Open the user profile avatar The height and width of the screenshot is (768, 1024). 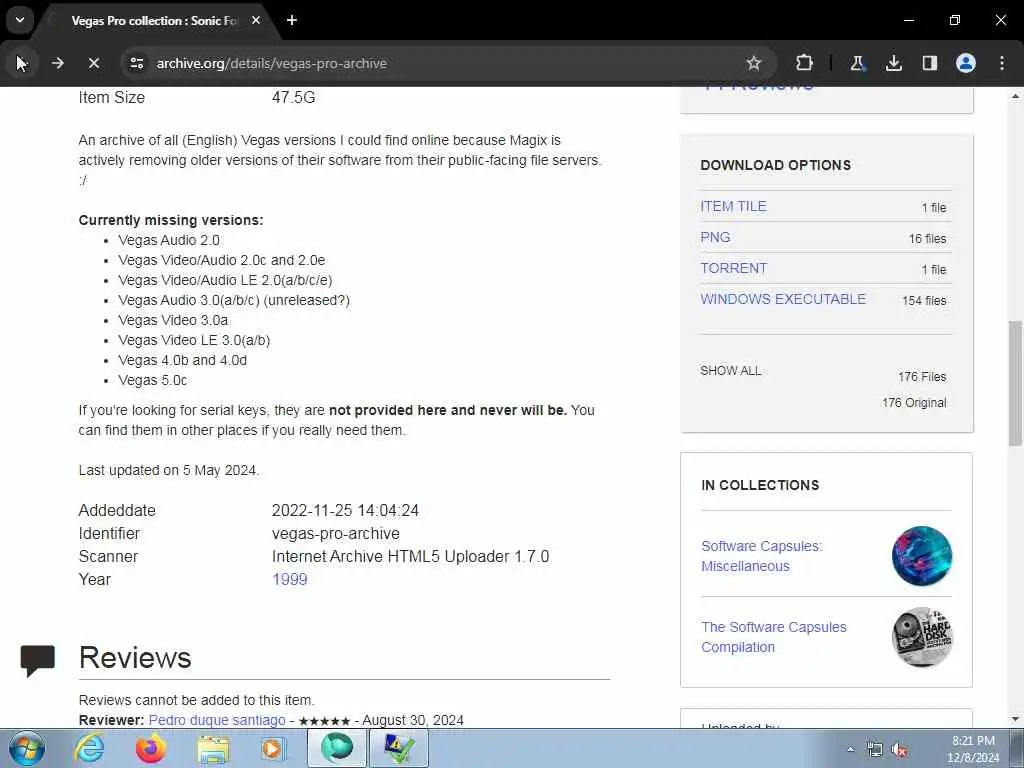[965, 63]
